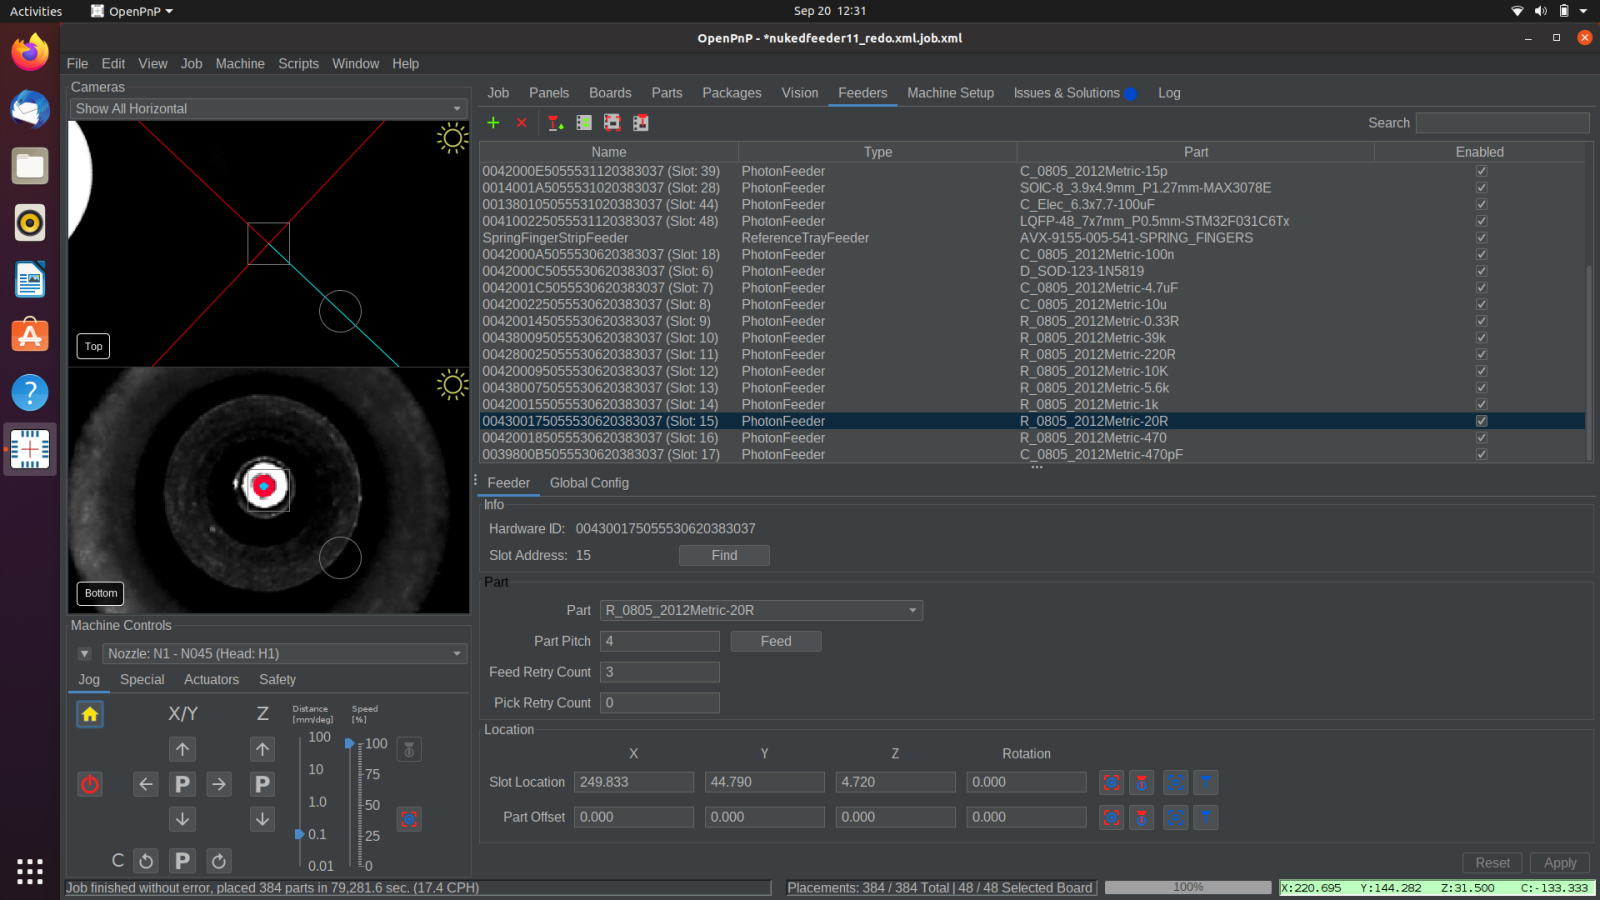Add a new feeder with the green plus icon

pyautogui.click(x=493, y=122)
